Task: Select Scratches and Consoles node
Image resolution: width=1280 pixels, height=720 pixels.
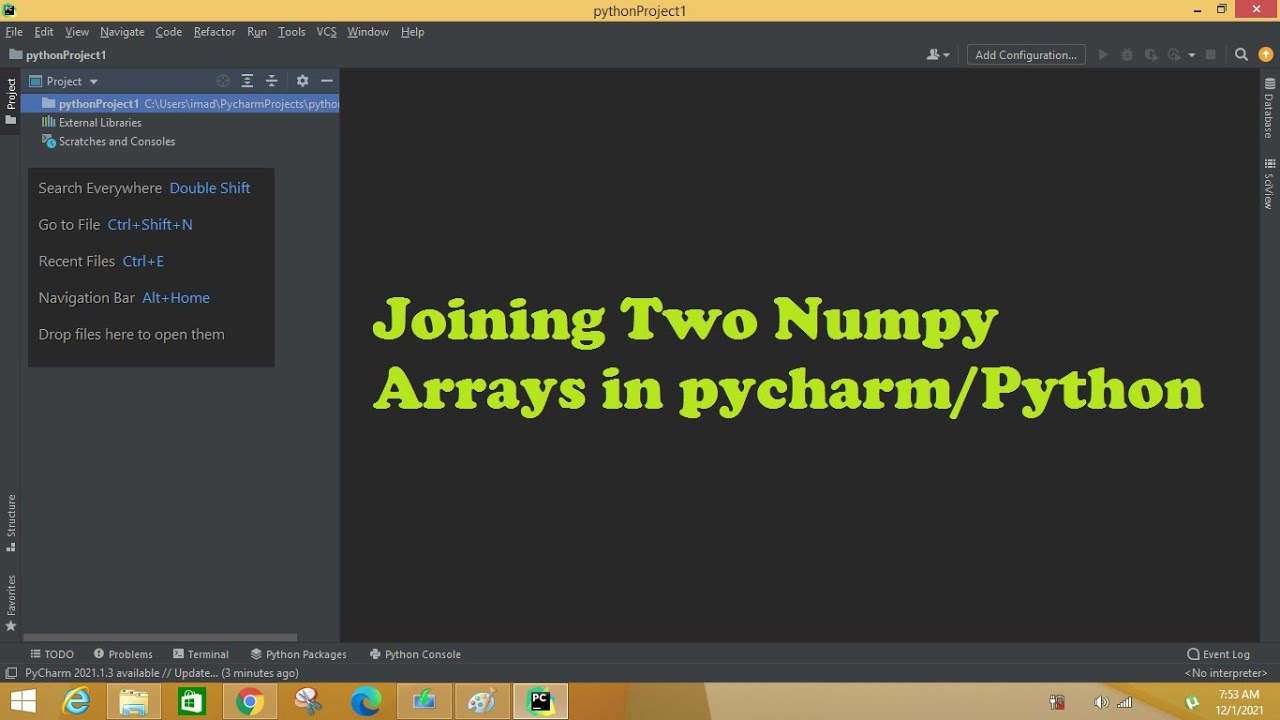Action: (x=116, y=142)
